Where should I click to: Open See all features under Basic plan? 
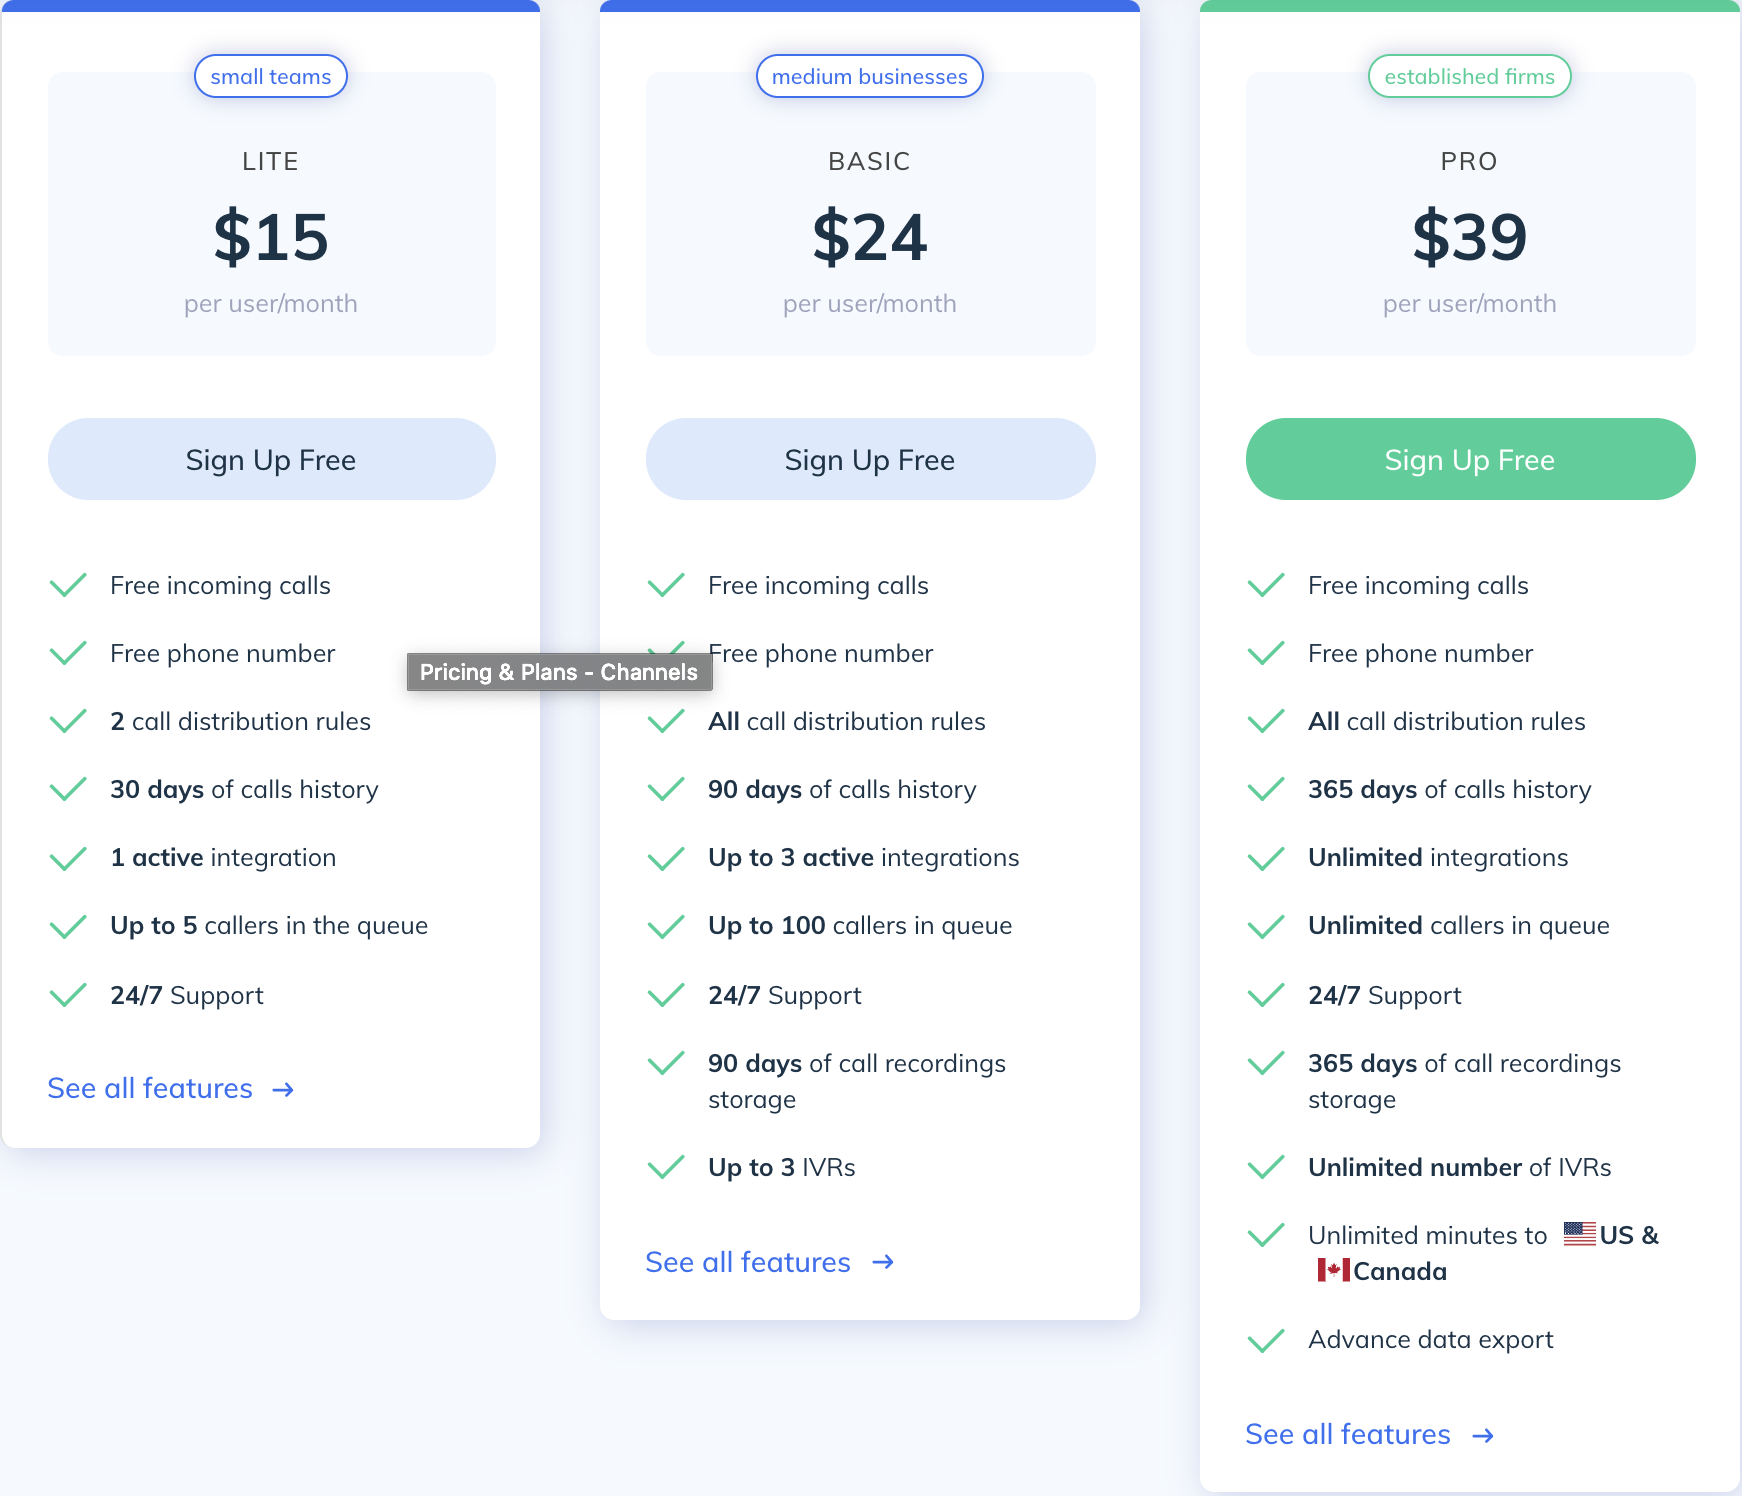click(x=748, y=1262)
